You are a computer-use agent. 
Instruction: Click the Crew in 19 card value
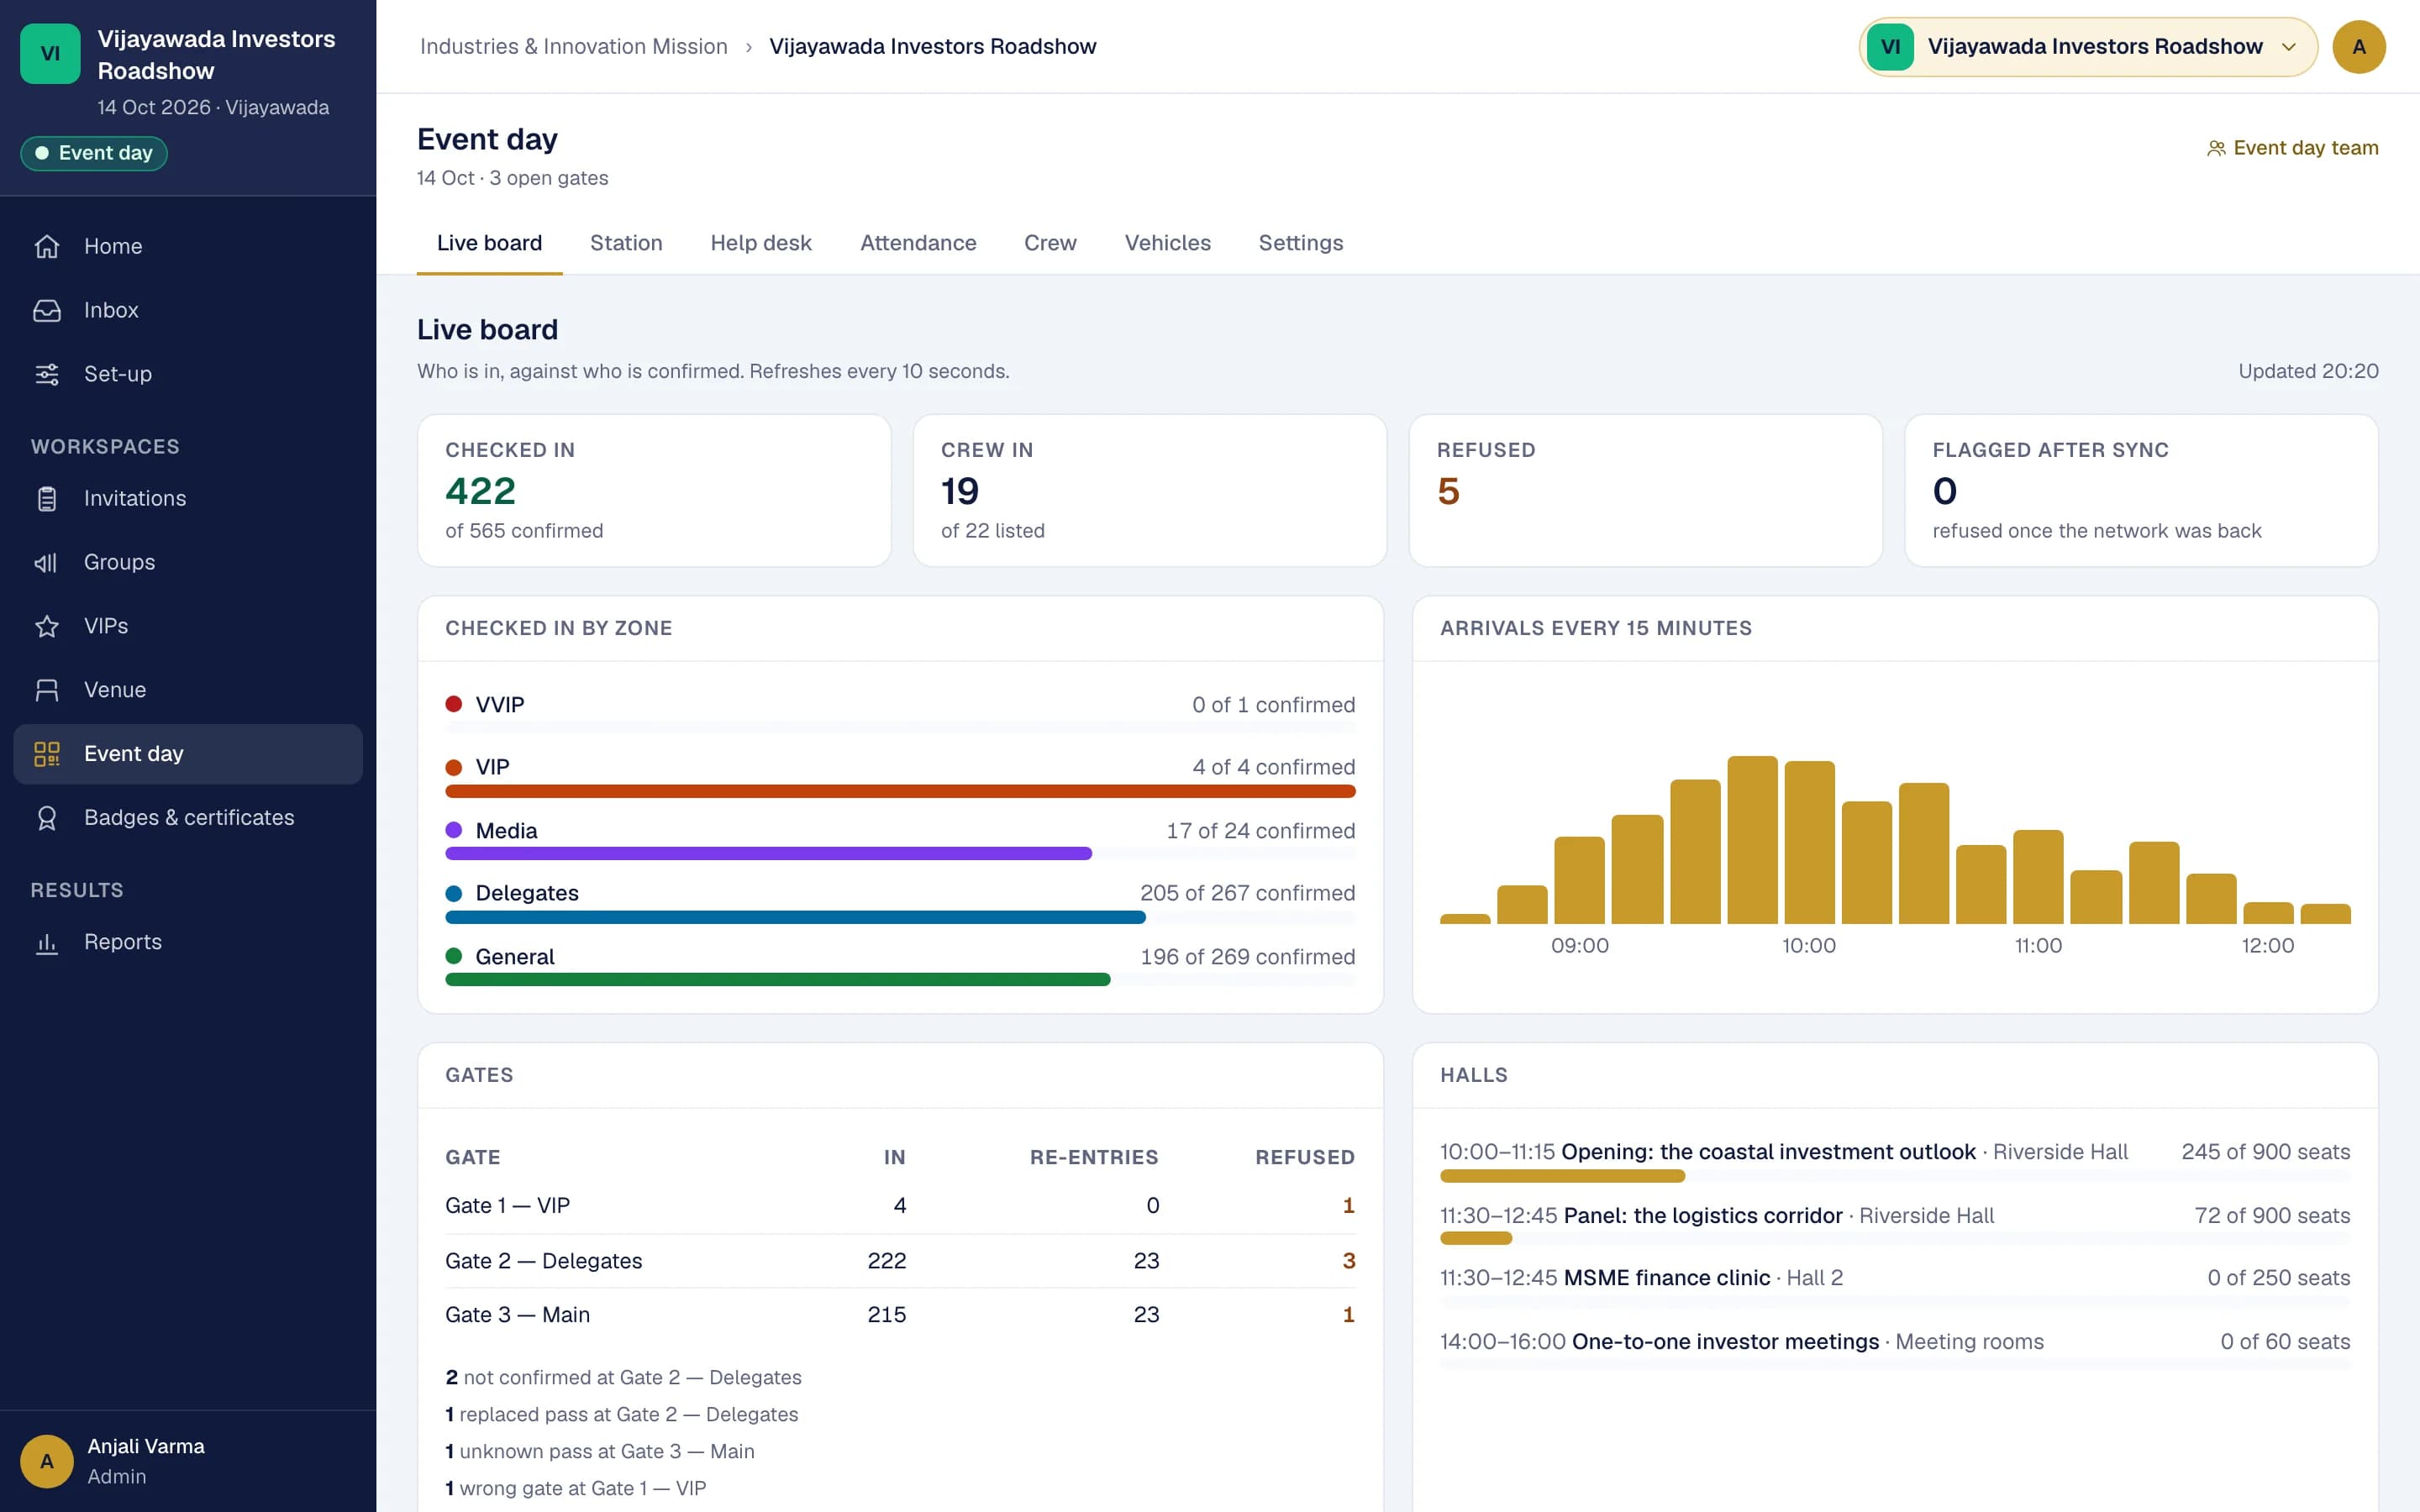[960, 491]
